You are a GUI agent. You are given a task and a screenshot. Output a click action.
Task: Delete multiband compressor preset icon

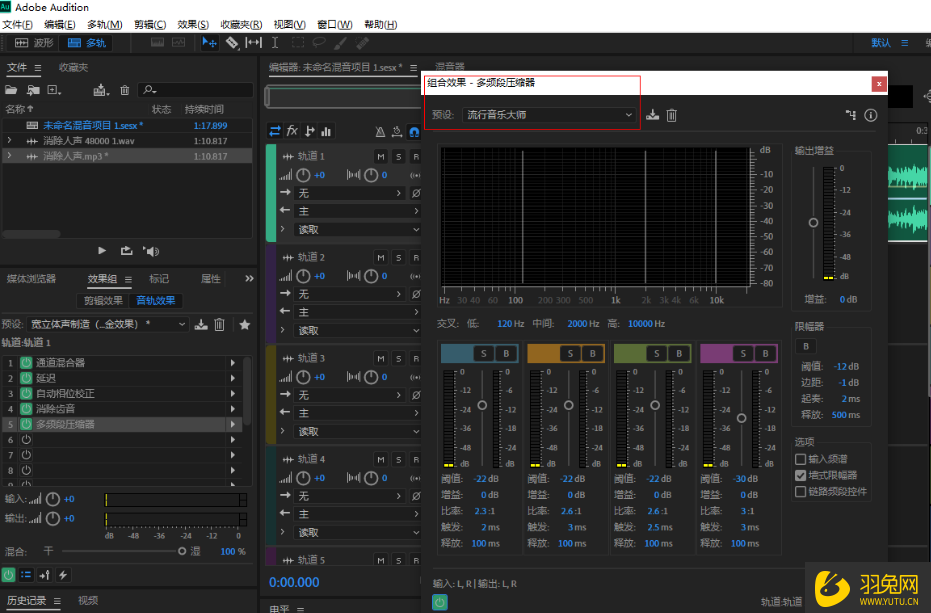pos(672,115)
